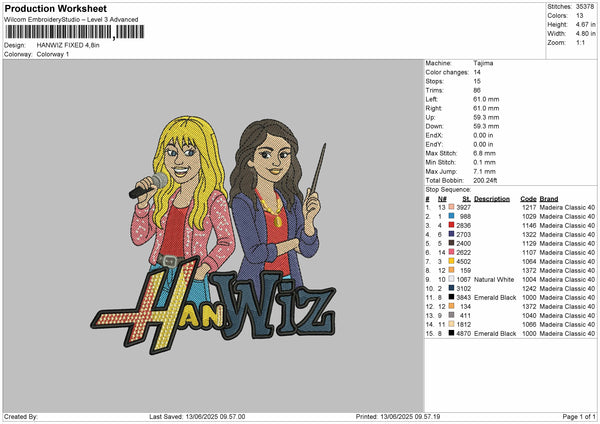Click the 'Created By:' footer label
Screen dimensions: 600x424
21,416
